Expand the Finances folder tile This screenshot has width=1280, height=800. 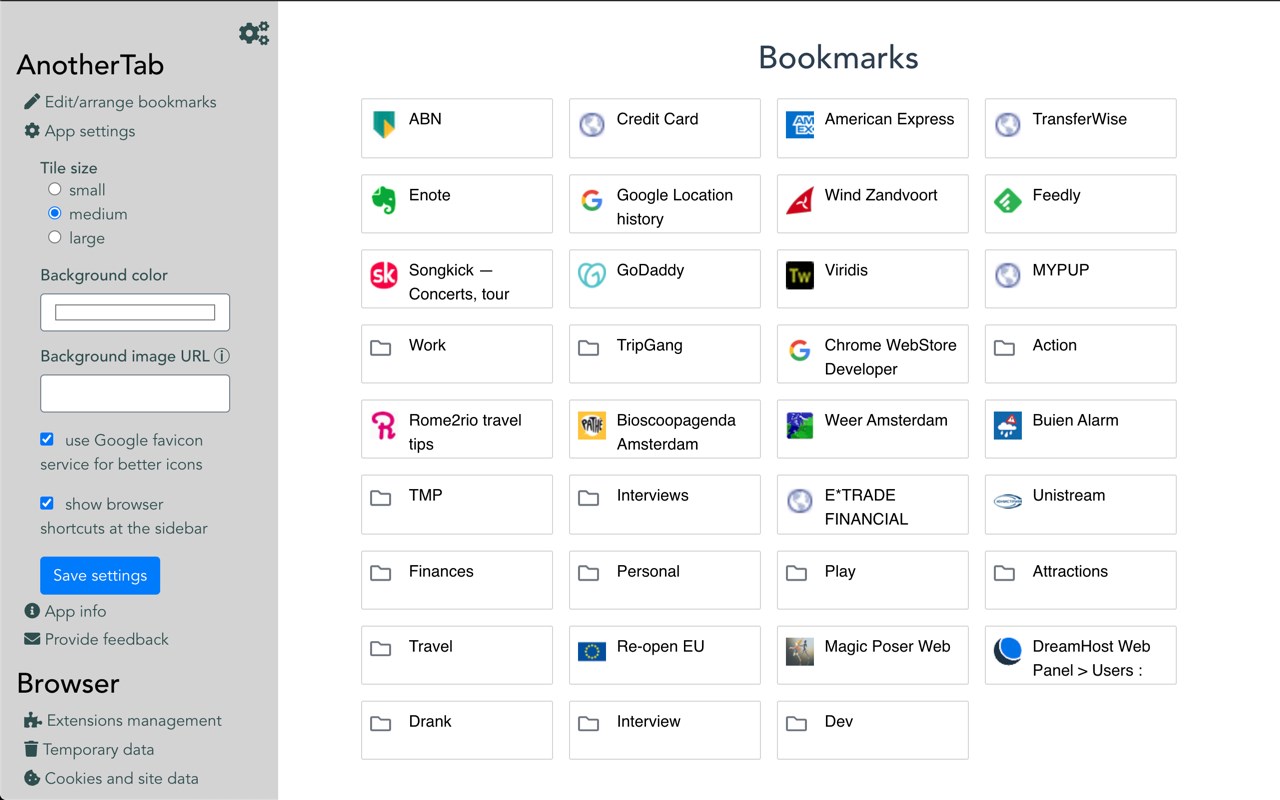[457, 579]
